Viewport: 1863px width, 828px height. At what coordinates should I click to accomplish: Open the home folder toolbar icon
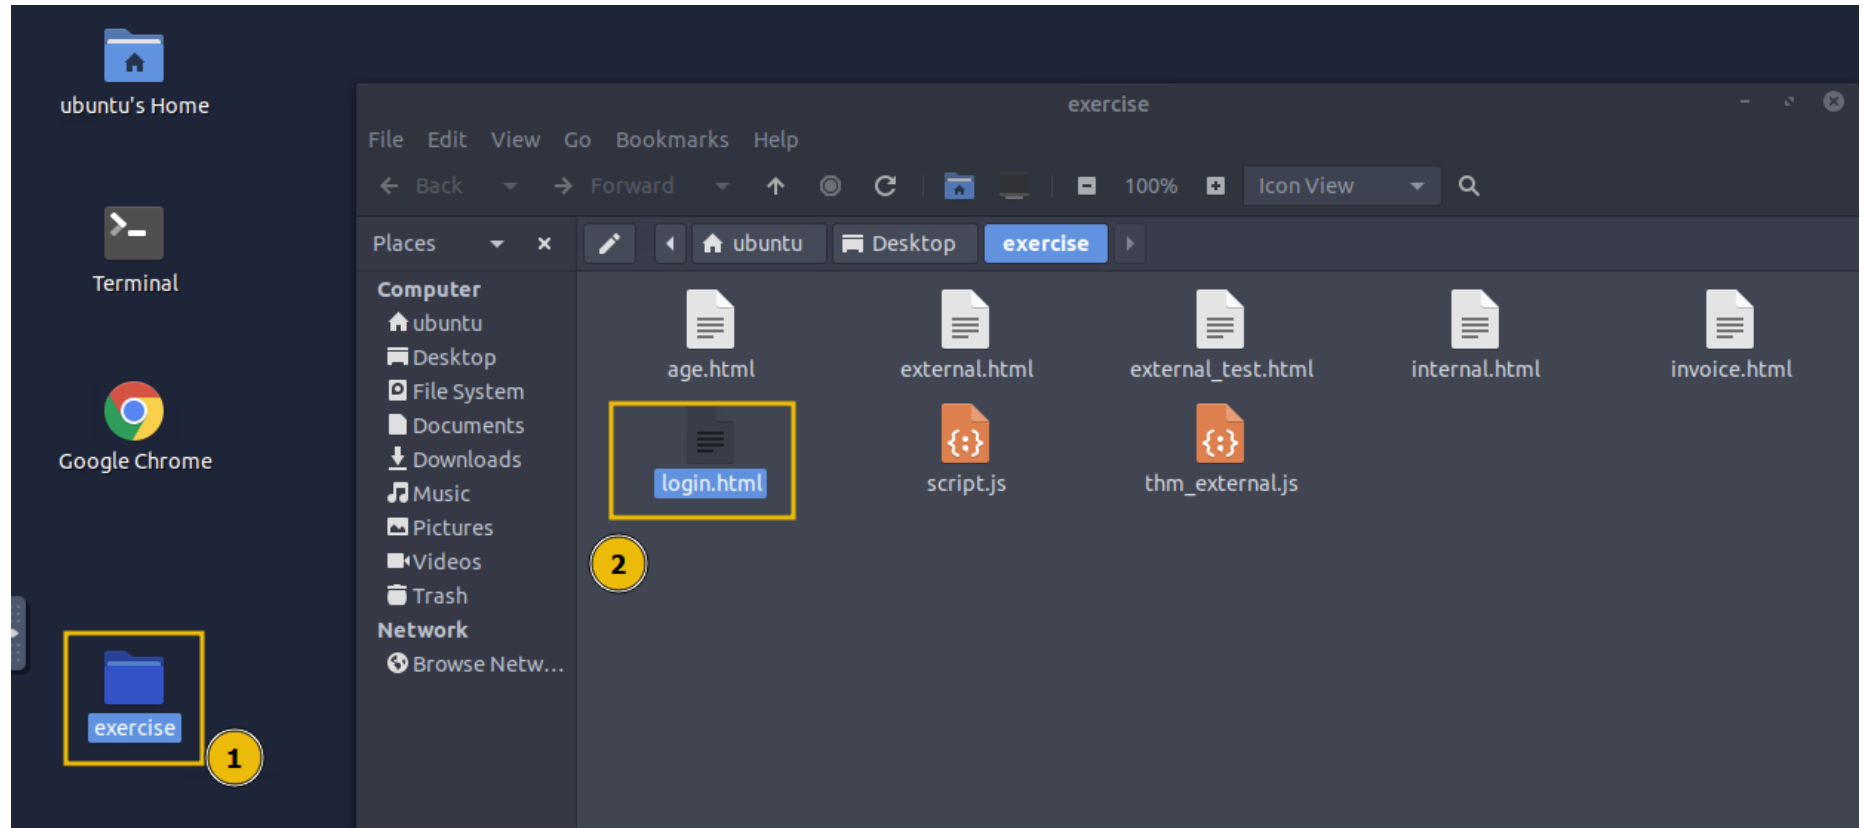(959, 186)
